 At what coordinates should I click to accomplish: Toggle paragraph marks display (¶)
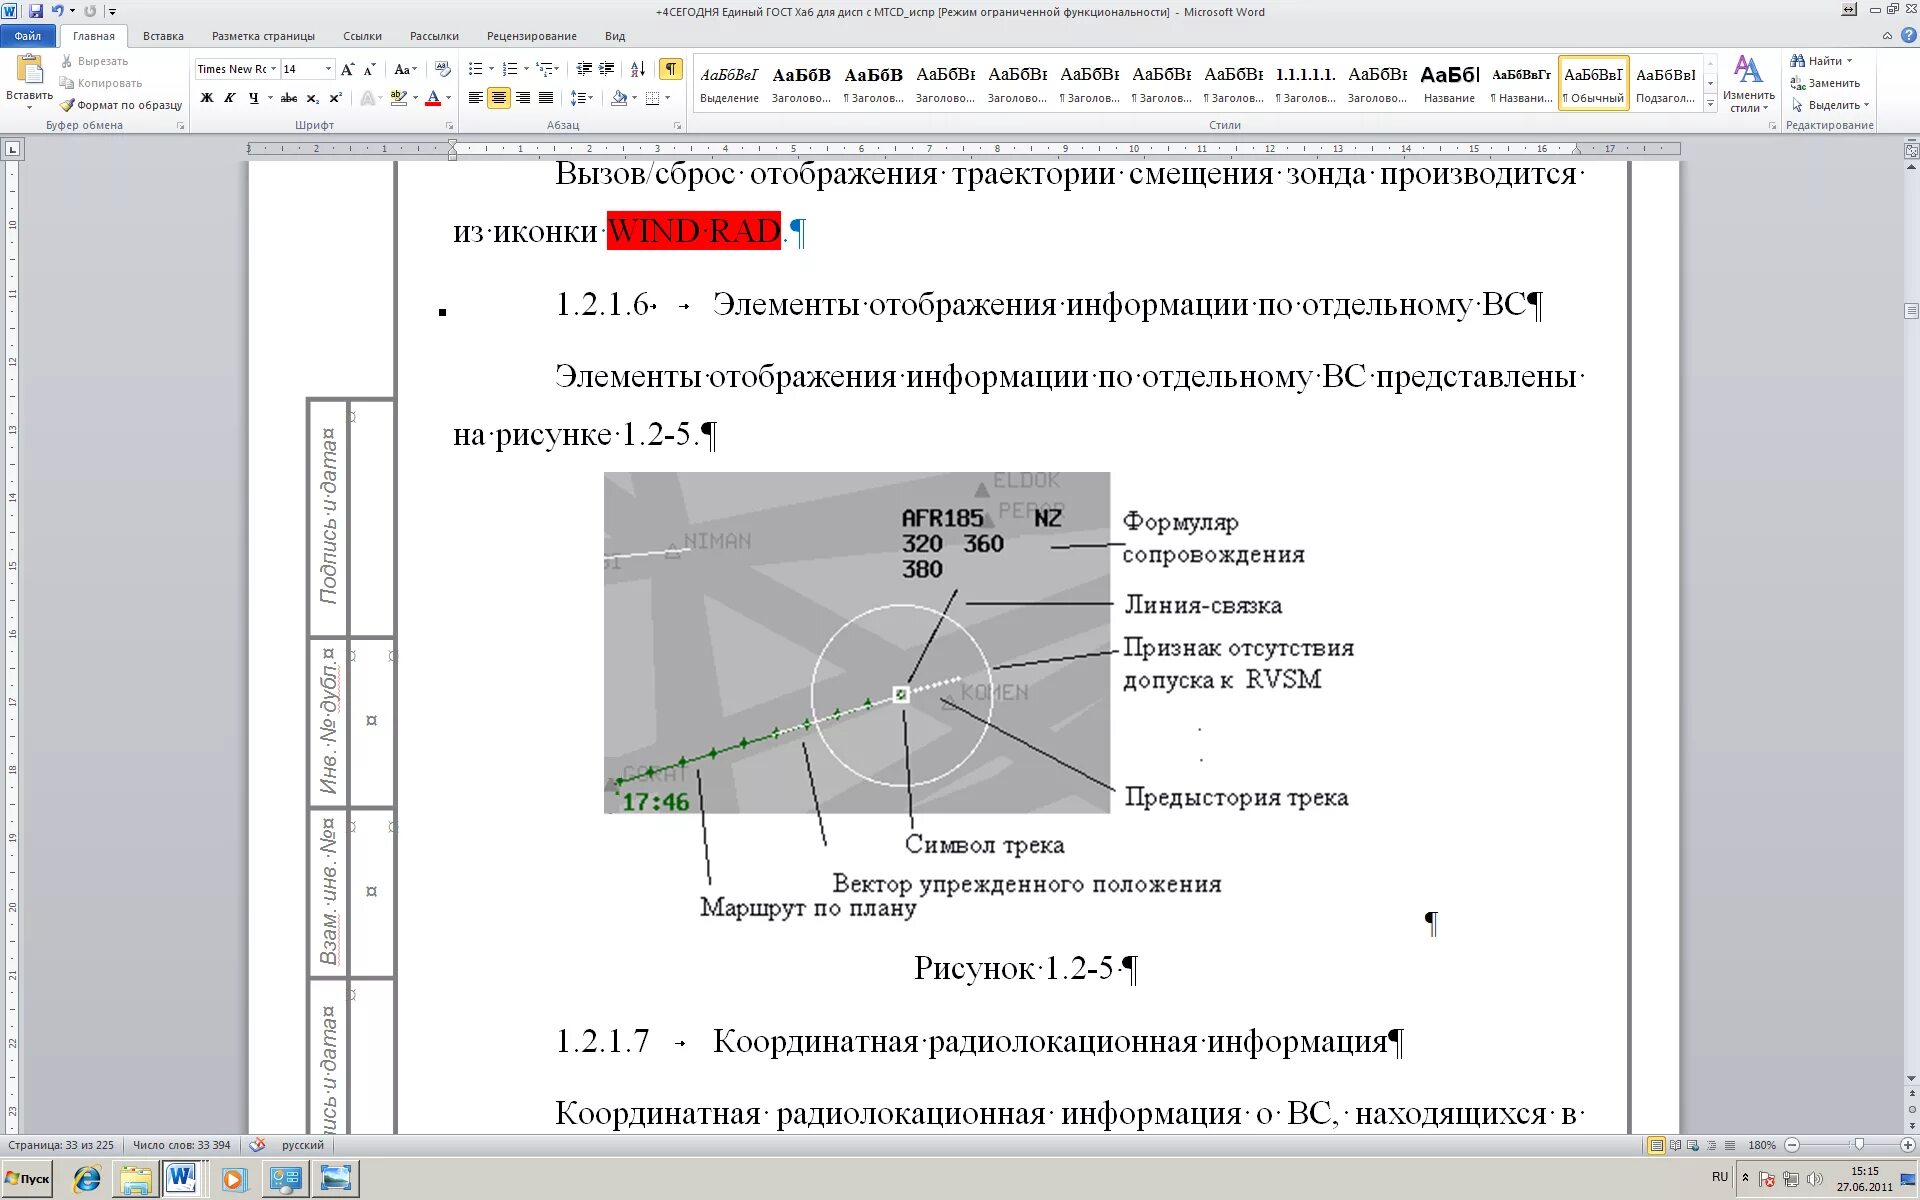[x=671, y=69]
